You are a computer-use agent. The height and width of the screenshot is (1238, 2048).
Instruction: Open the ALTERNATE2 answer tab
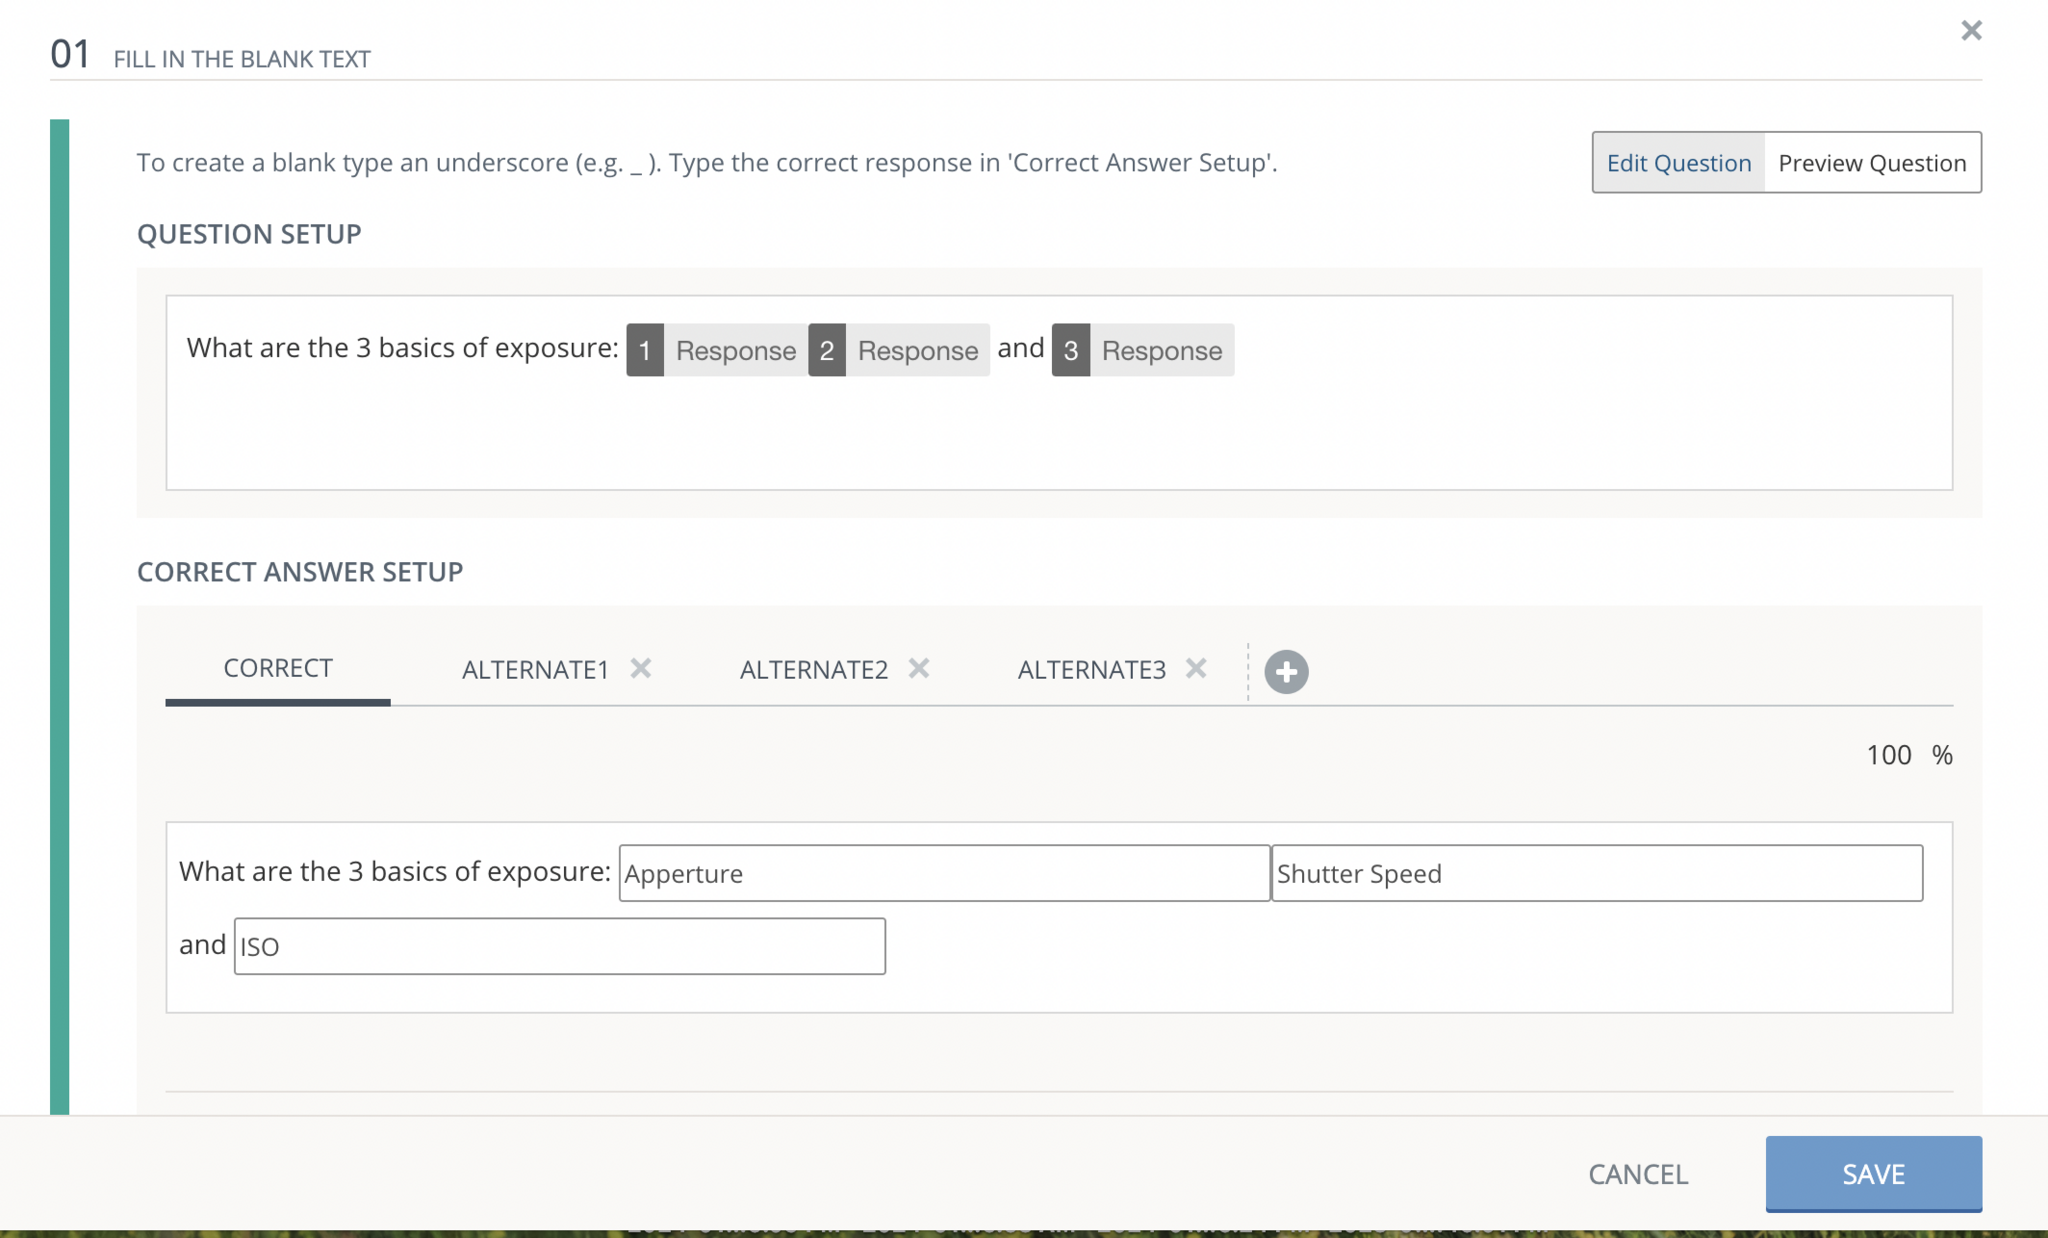[813, 669]
